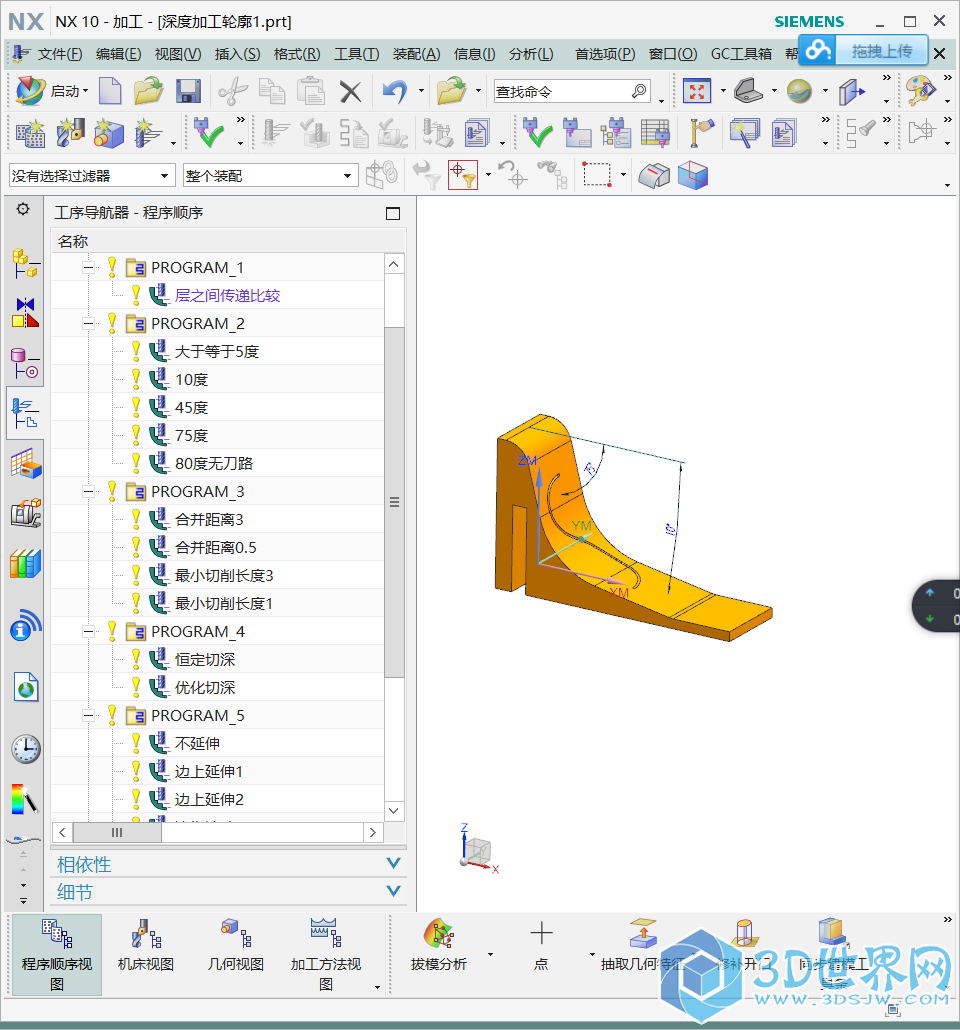
Task: Click the Create Program icon
Action: point(30,133)
